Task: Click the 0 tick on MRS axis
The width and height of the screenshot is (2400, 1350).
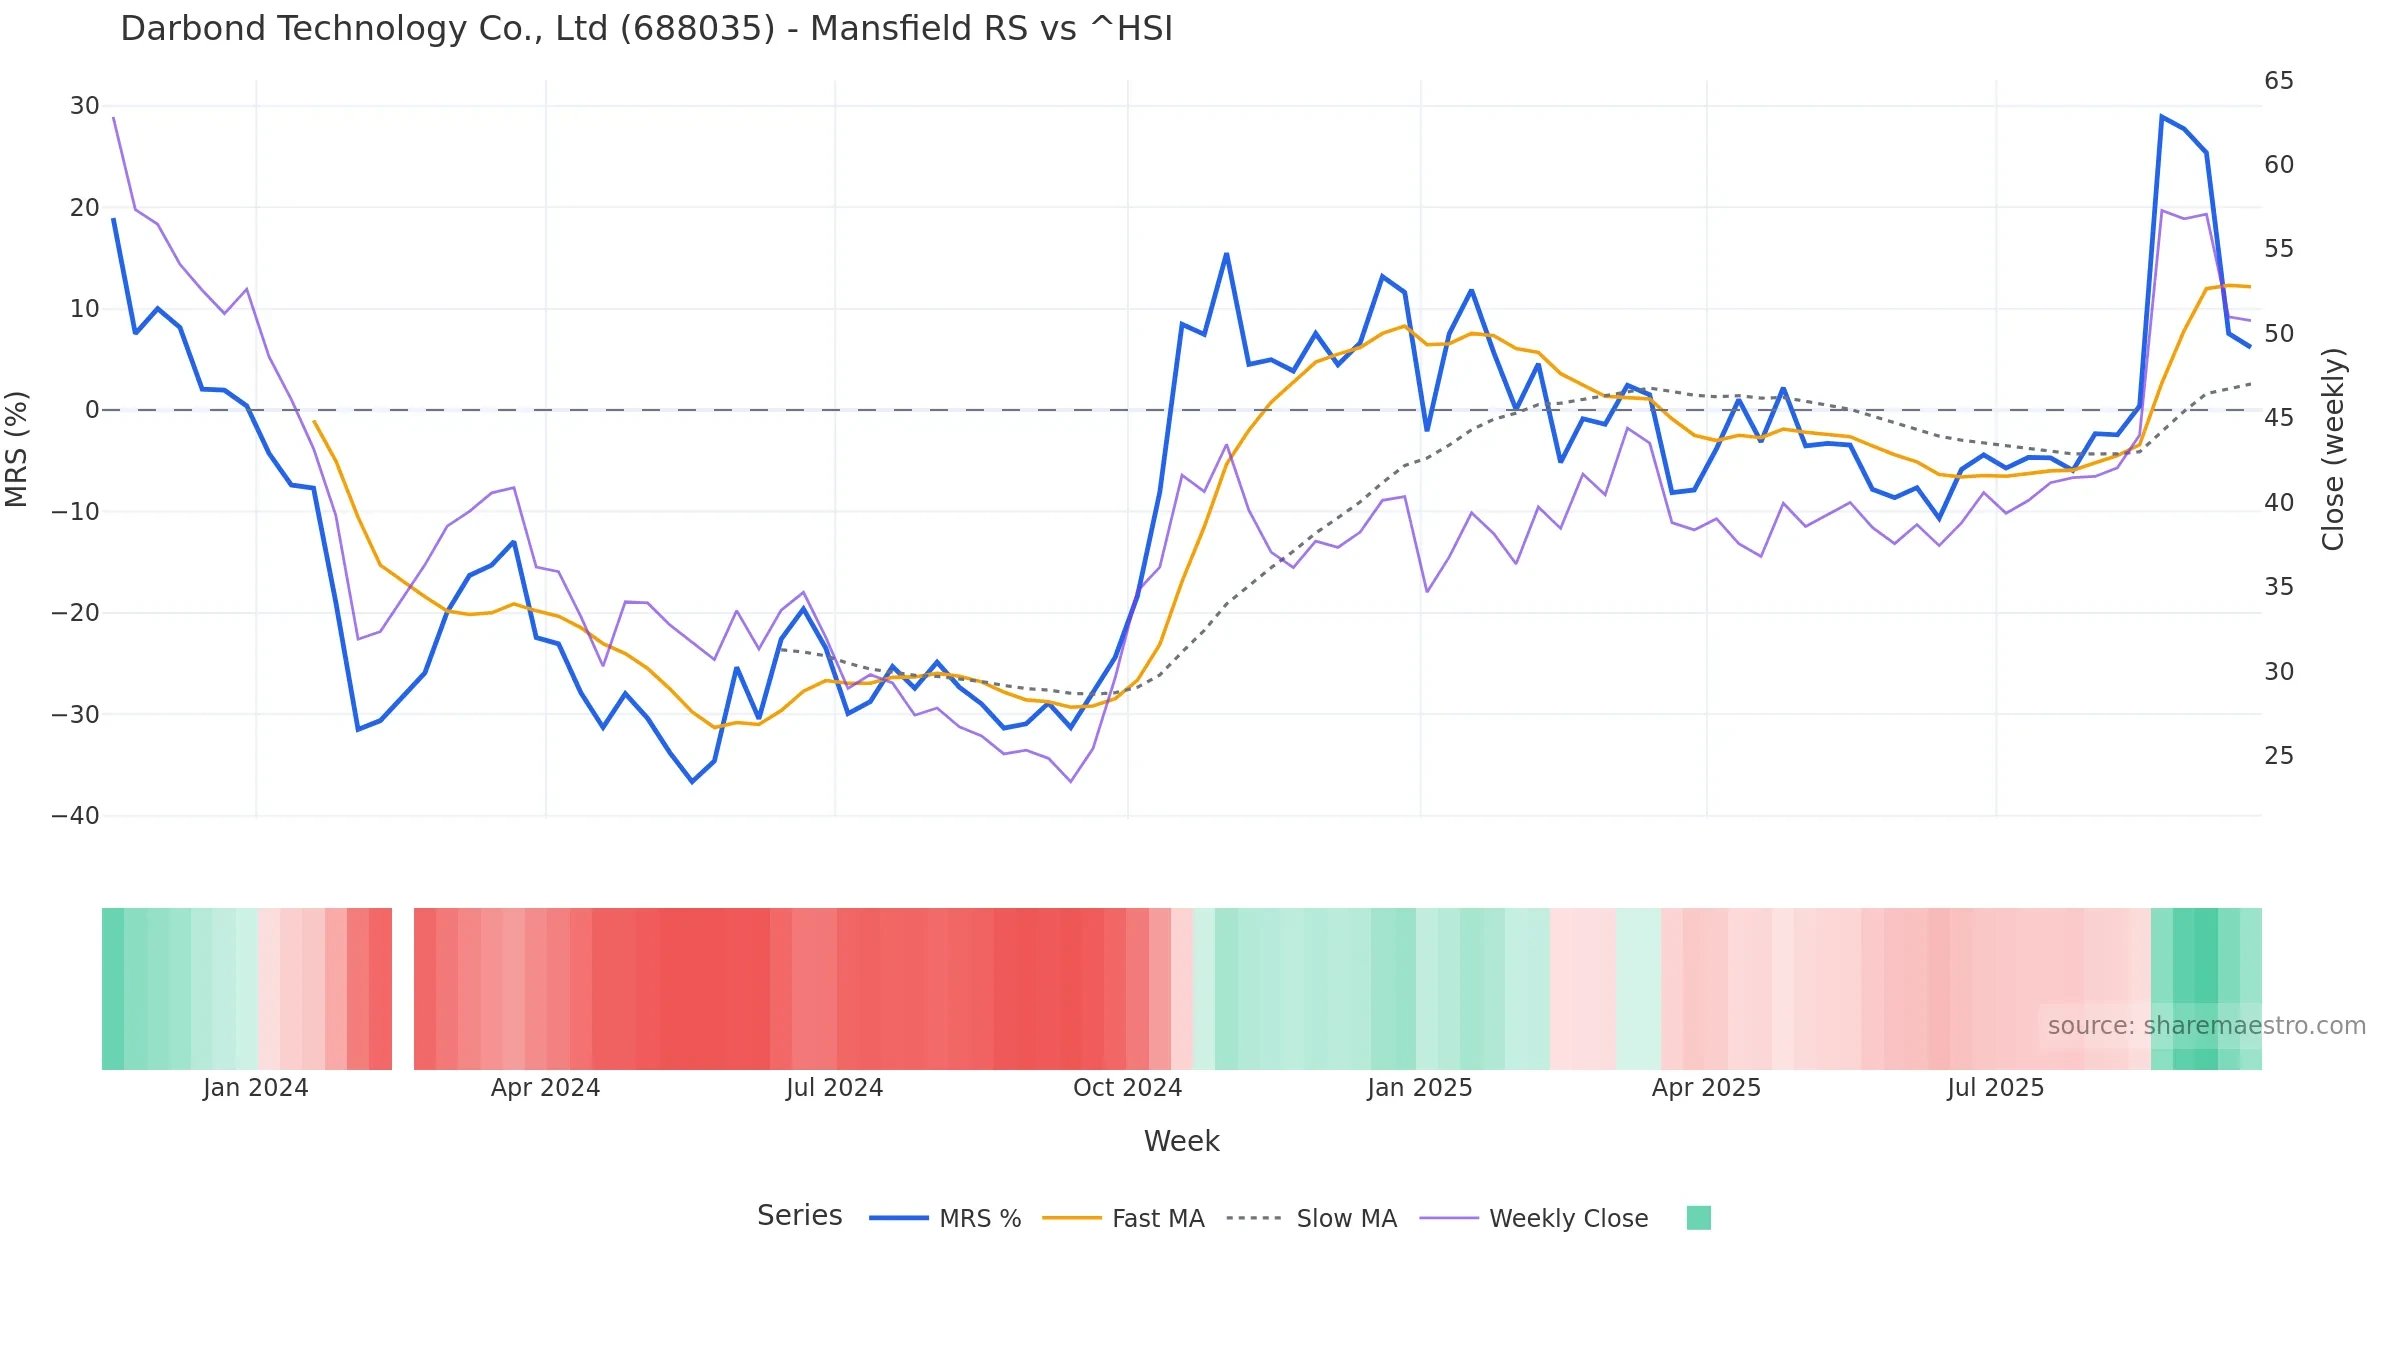Action: coord(93,410)
